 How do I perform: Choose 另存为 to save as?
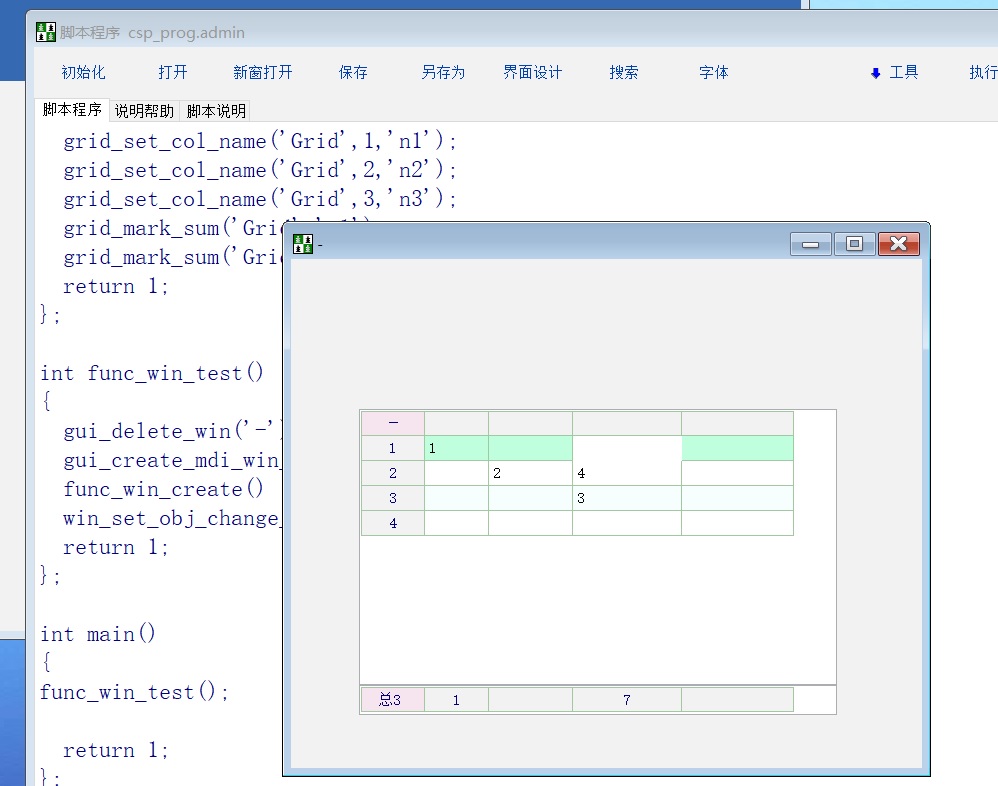point(443,72)
